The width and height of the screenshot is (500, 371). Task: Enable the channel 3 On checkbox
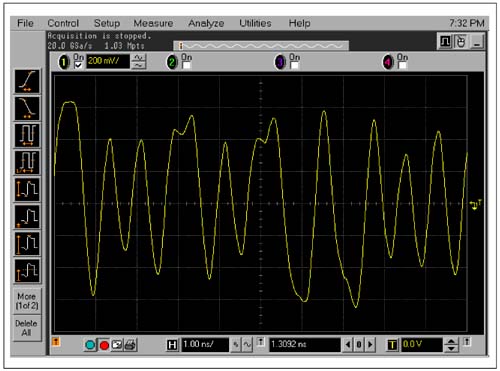(x=295, y=65)
